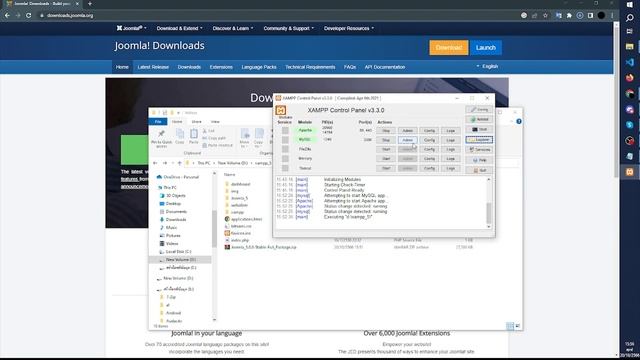
Task: Open Shell in XAMPP Control Panel
Action: point(479,129)
